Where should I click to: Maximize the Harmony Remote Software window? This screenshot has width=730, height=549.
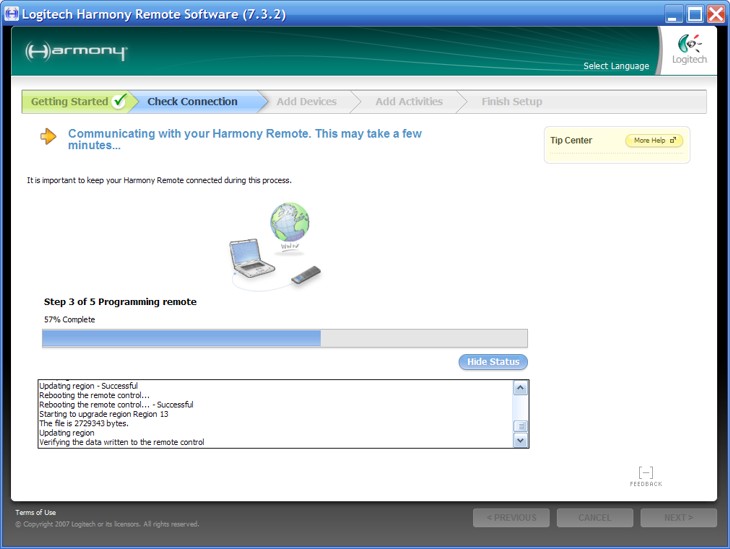pyautogui.click(x=695, y=14)
